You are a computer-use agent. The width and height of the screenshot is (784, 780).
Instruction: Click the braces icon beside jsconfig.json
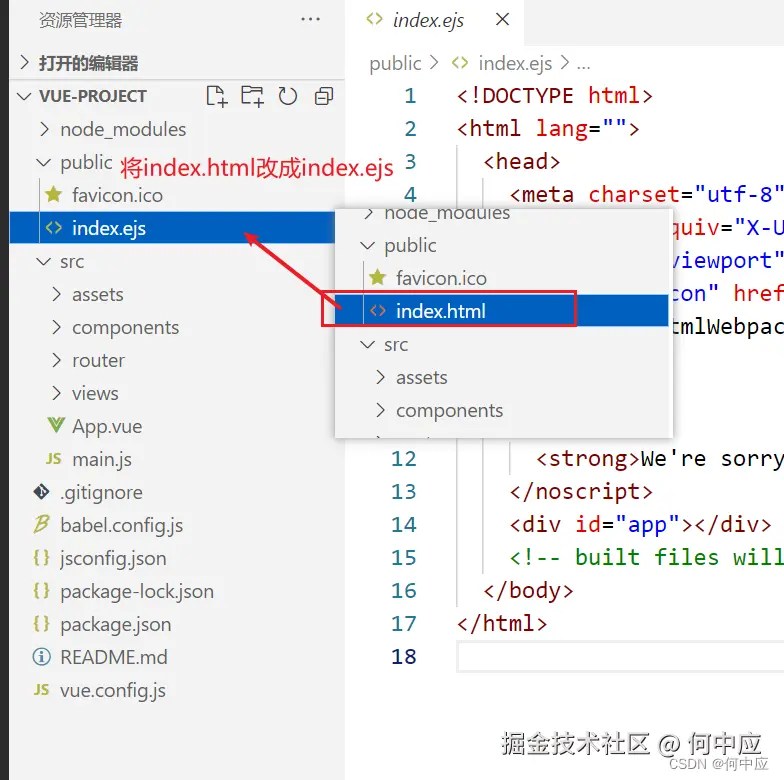tap(42, 558)
